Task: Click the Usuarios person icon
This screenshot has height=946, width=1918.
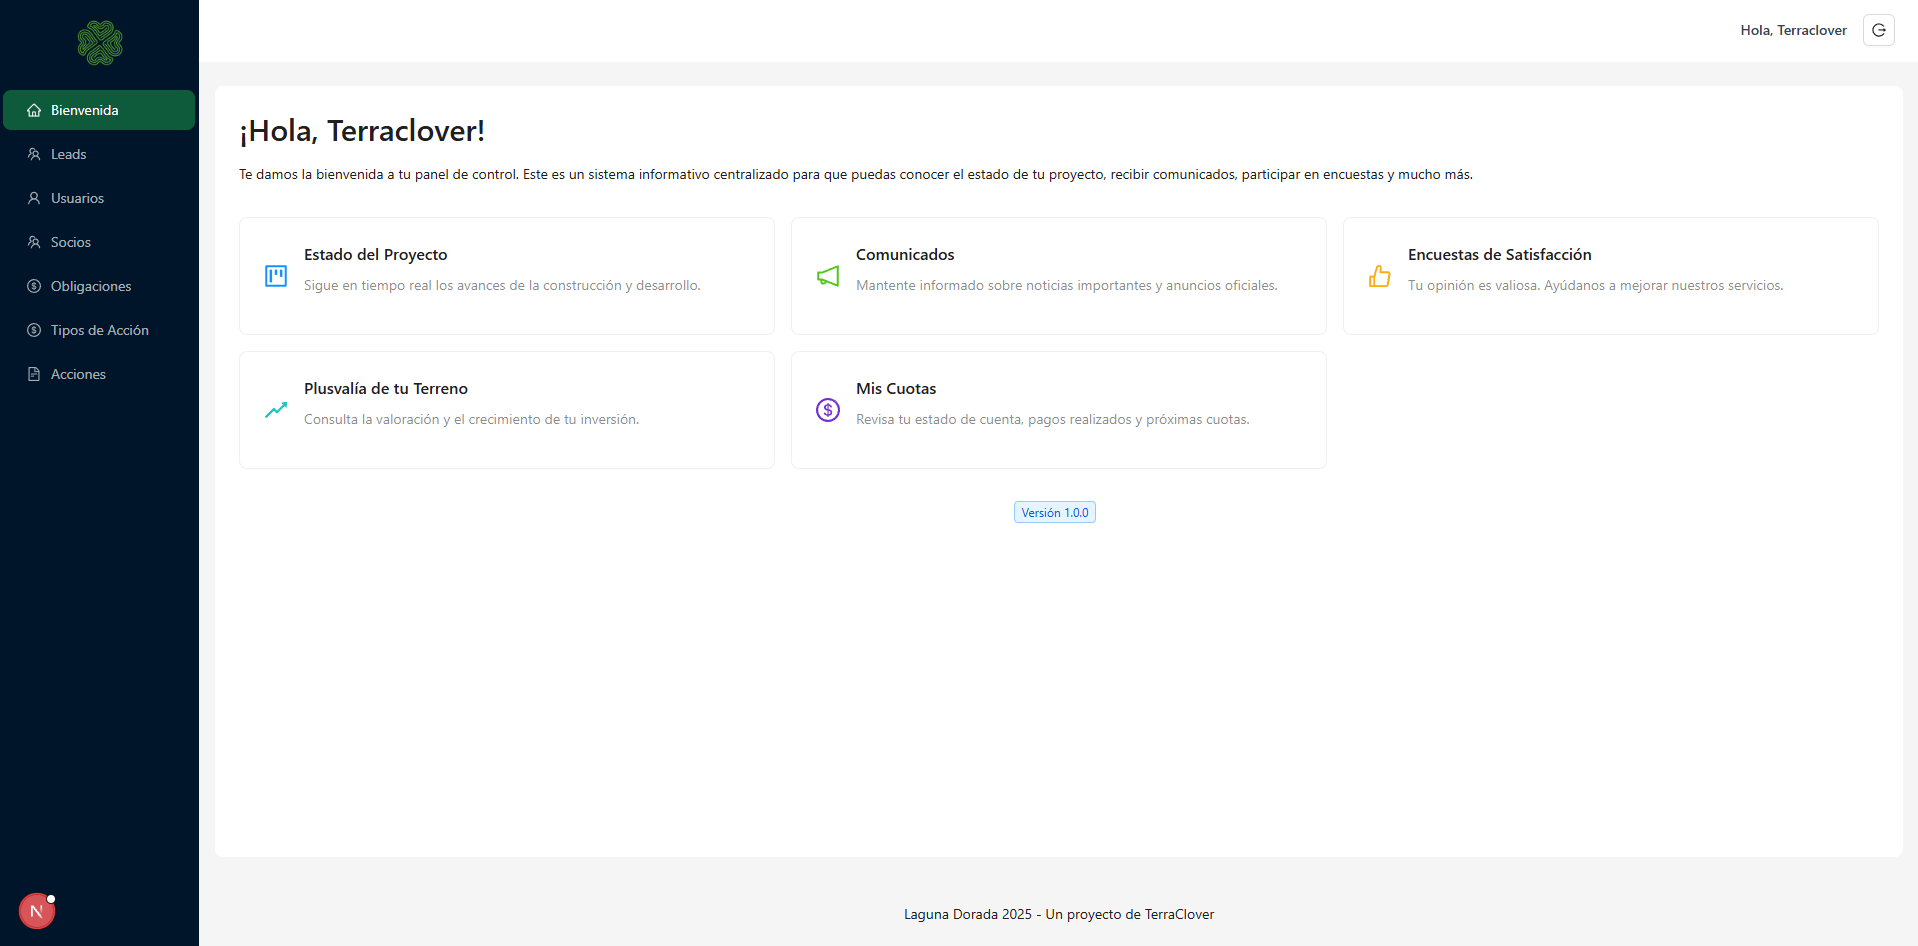Action: point(33,198)
